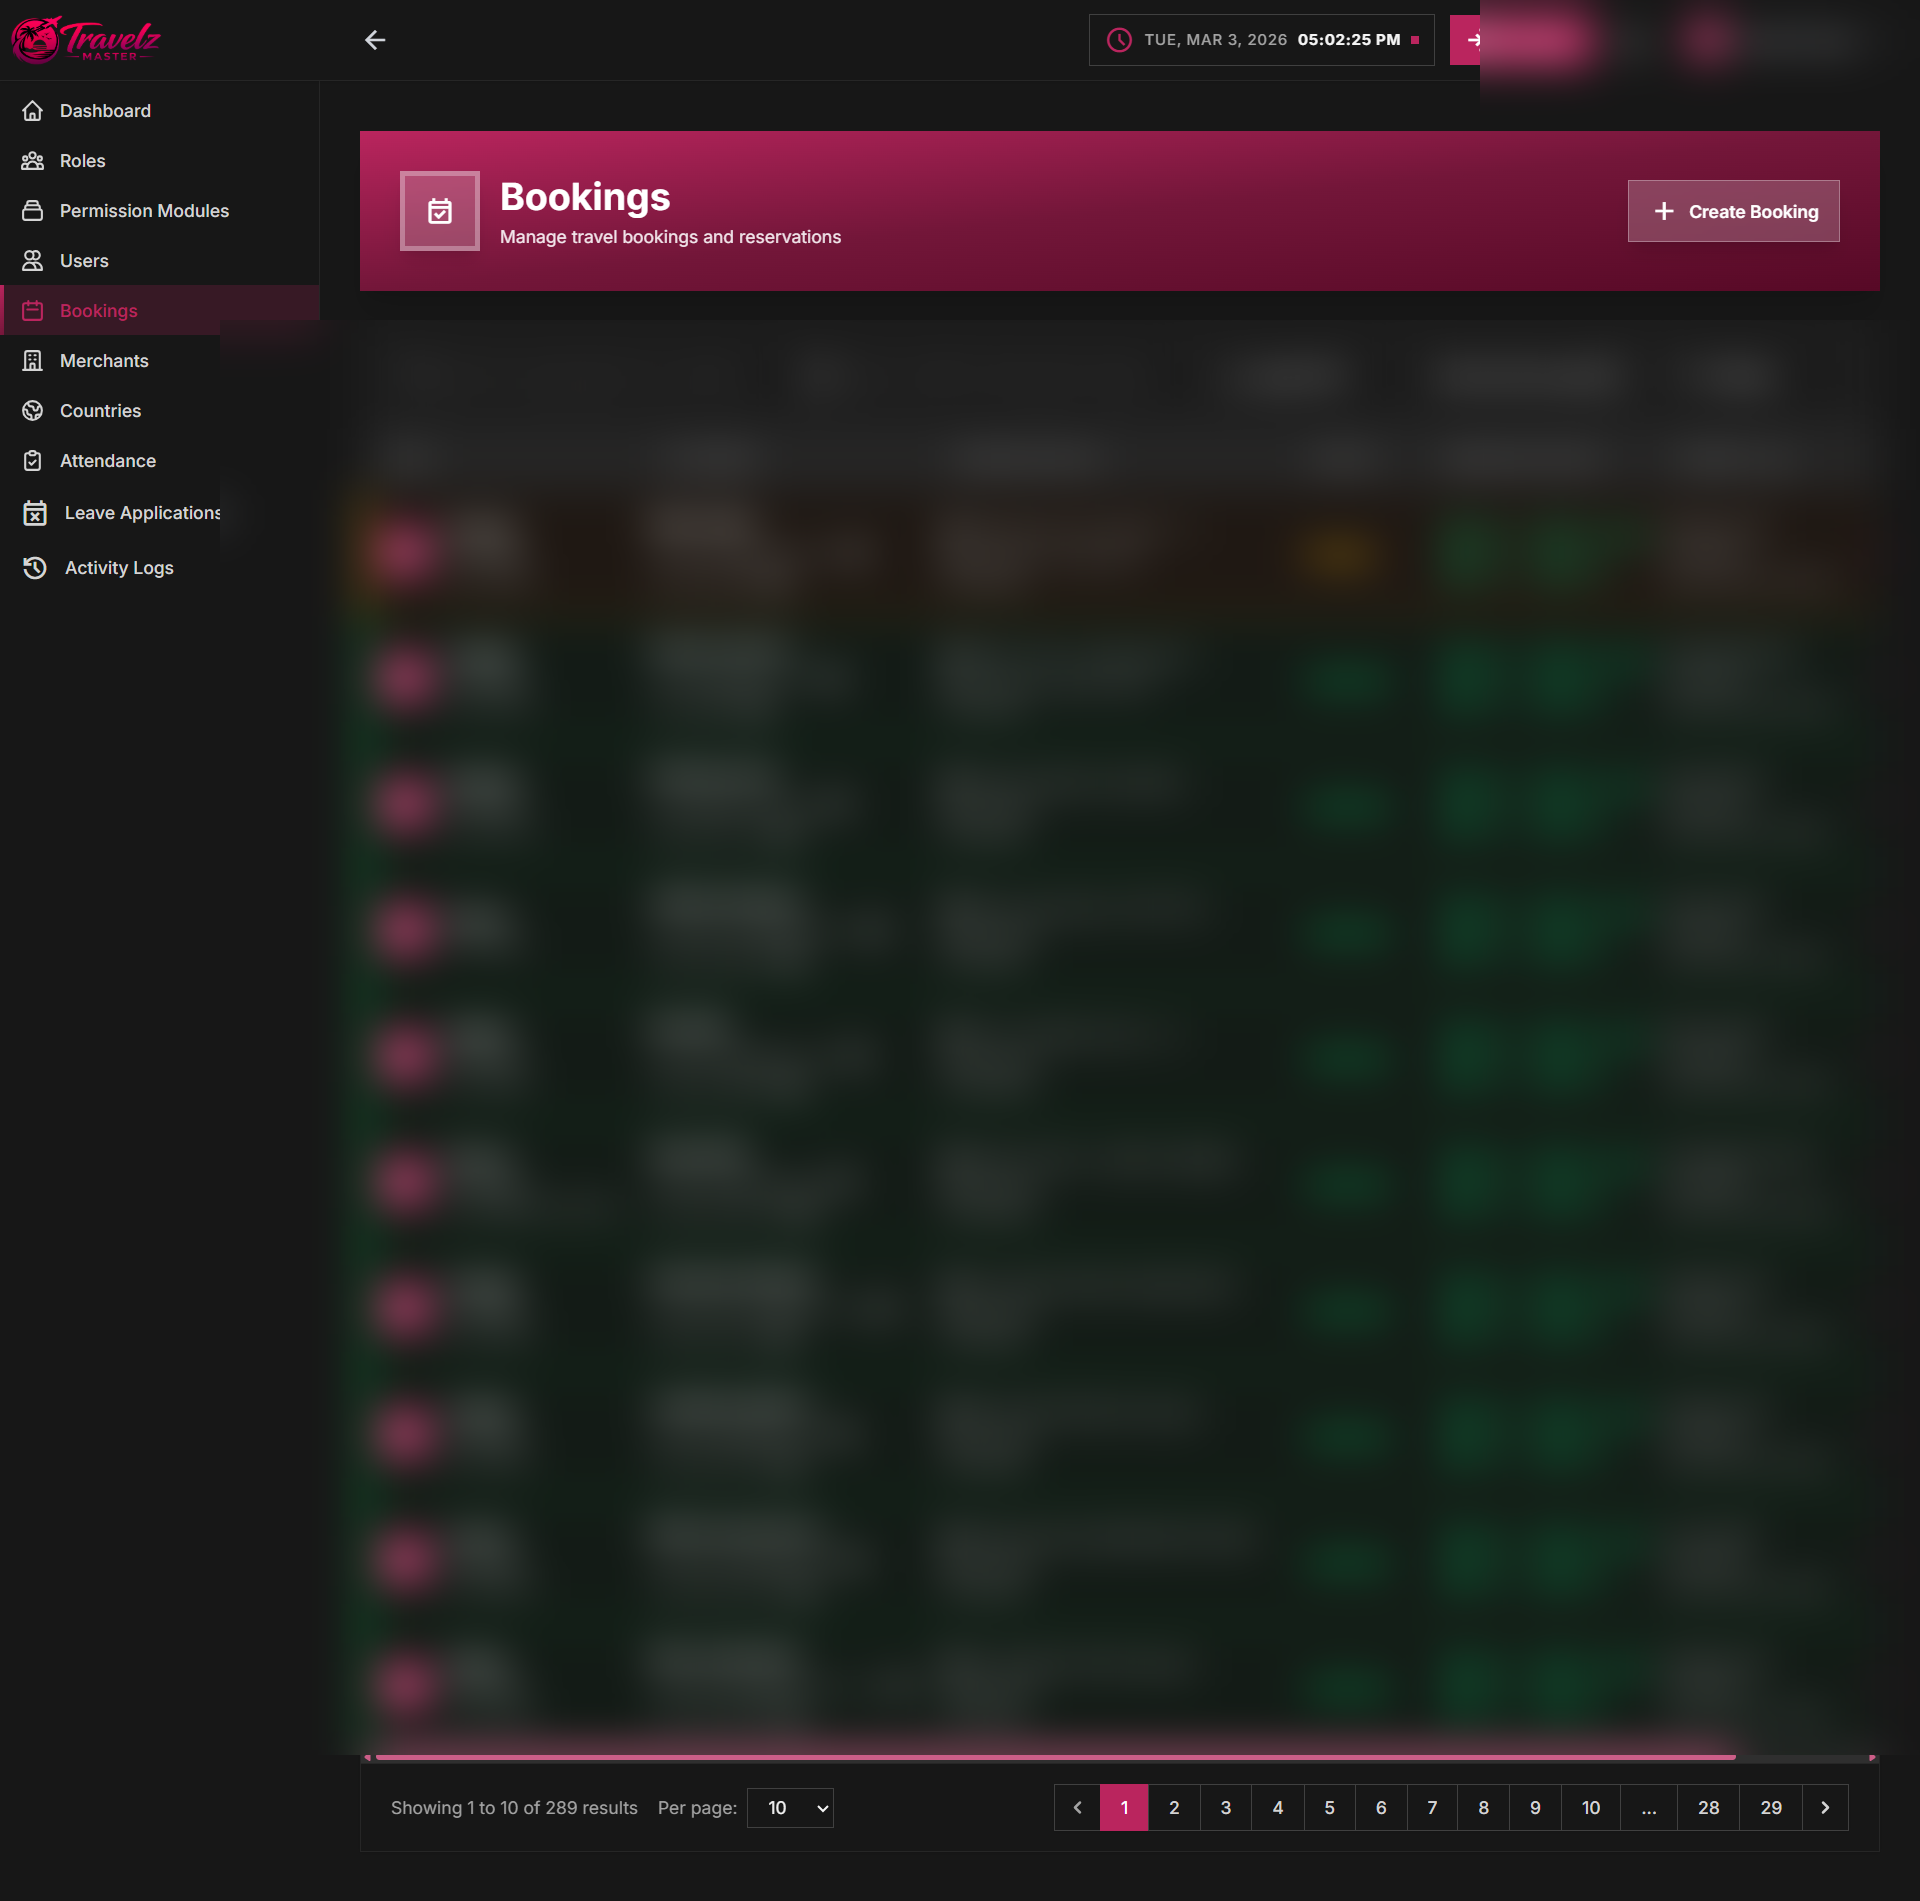Go to page 8
The width and height of the screenshot is (1920, 1901).
coord(1484,1808)
